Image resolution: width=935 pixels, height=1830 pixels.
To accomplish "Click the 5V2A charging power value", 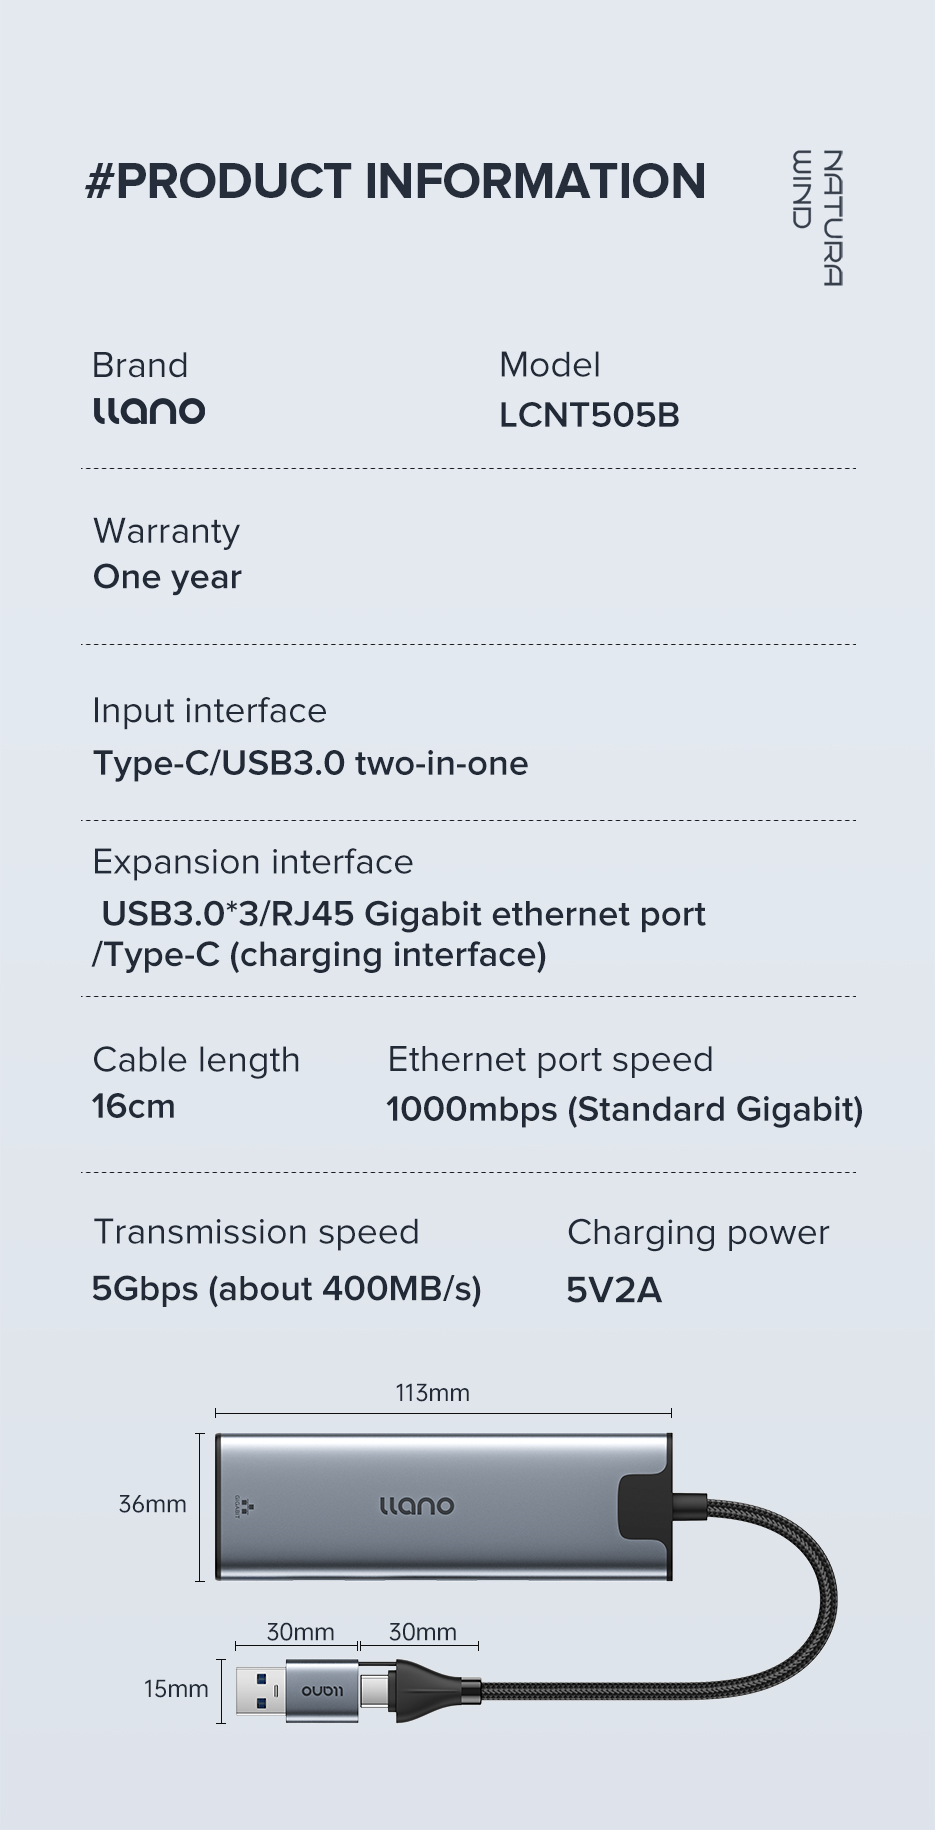I will (614, 1291).
